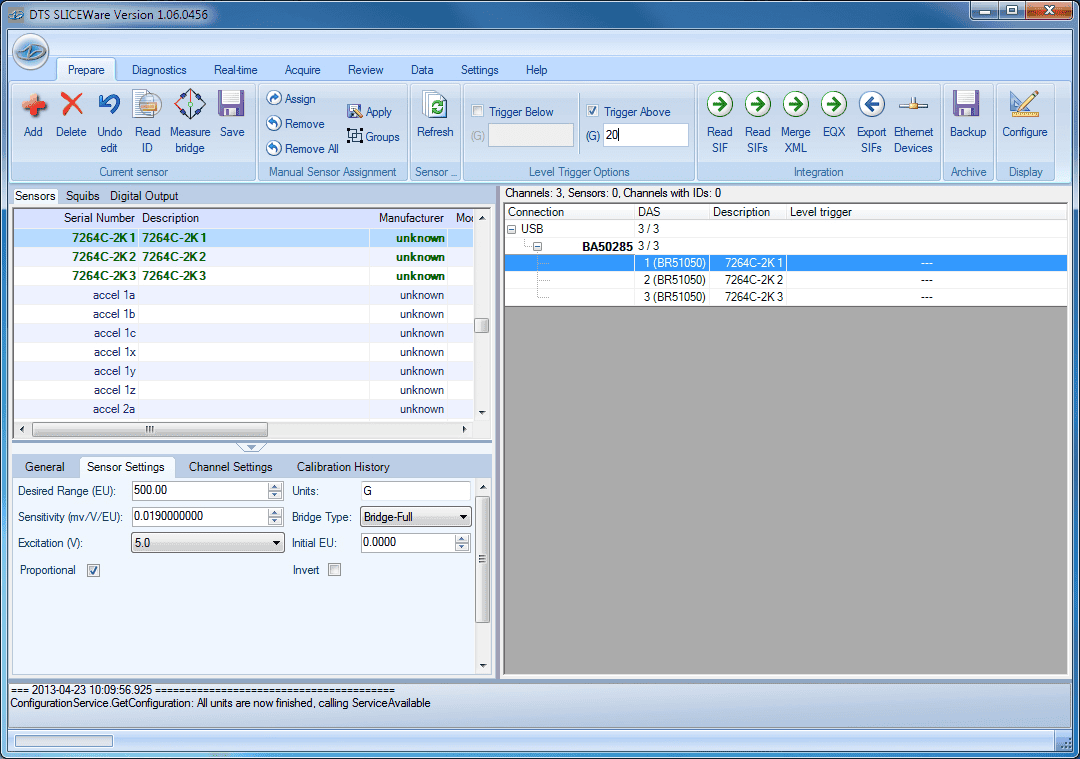Open the Channel Settings tab
Screen dimensions: 1080x759
(230, 467)
